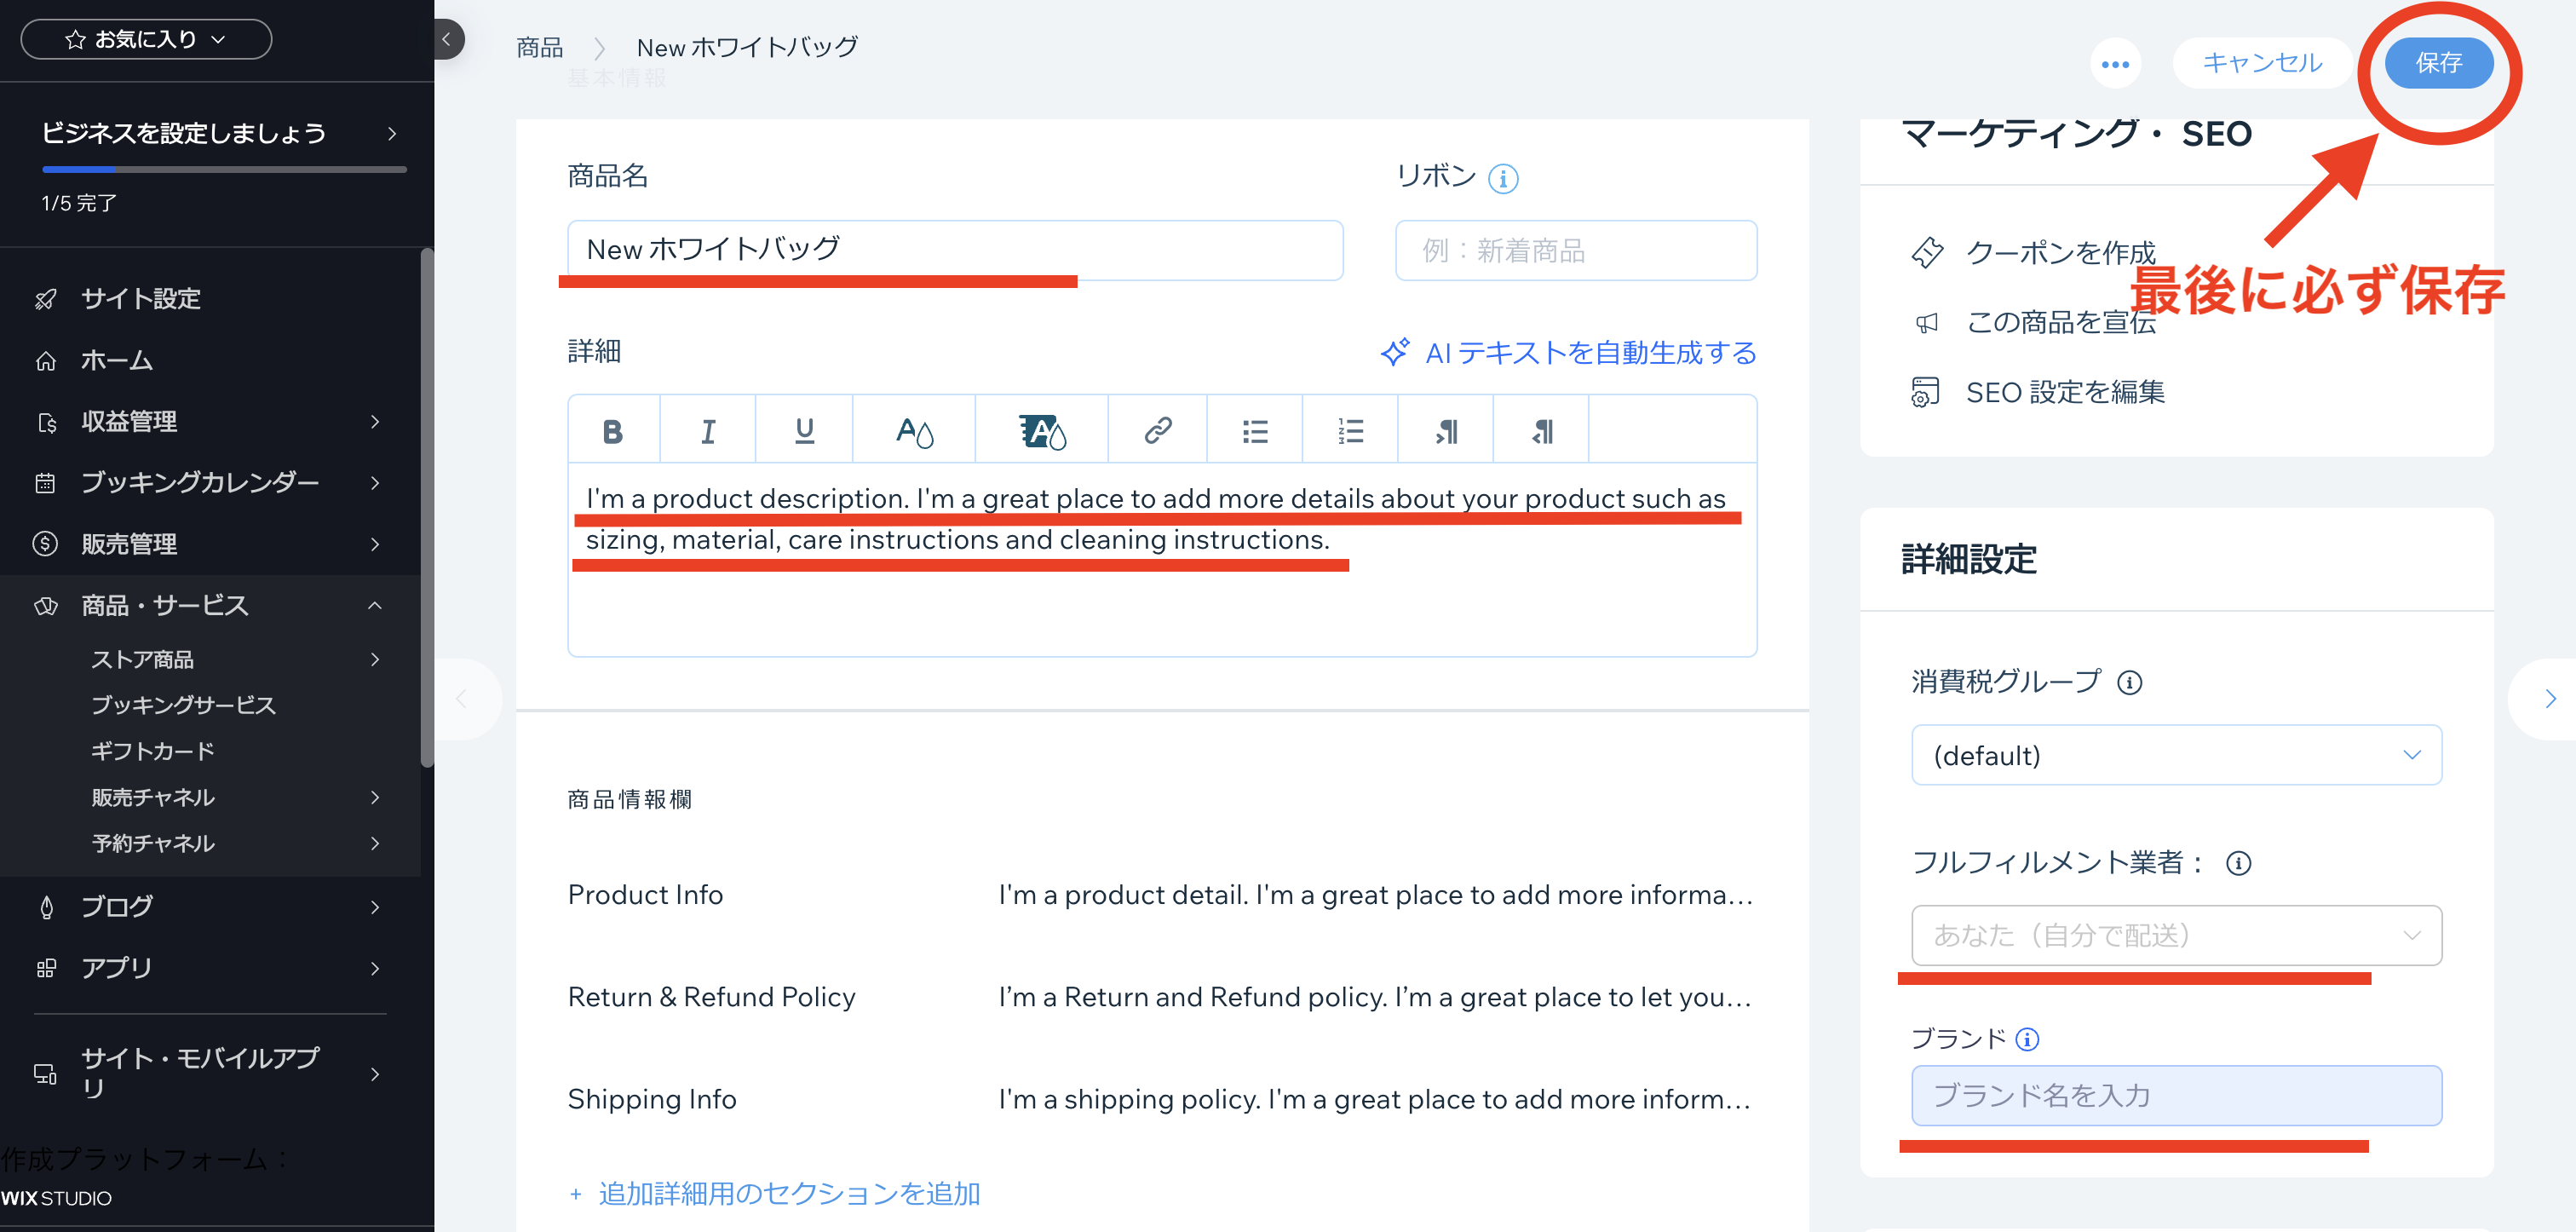Apply bulleted list formatting
Image resolution: width=2576 pixels, height=1232 pixels.
point(1255,431)
